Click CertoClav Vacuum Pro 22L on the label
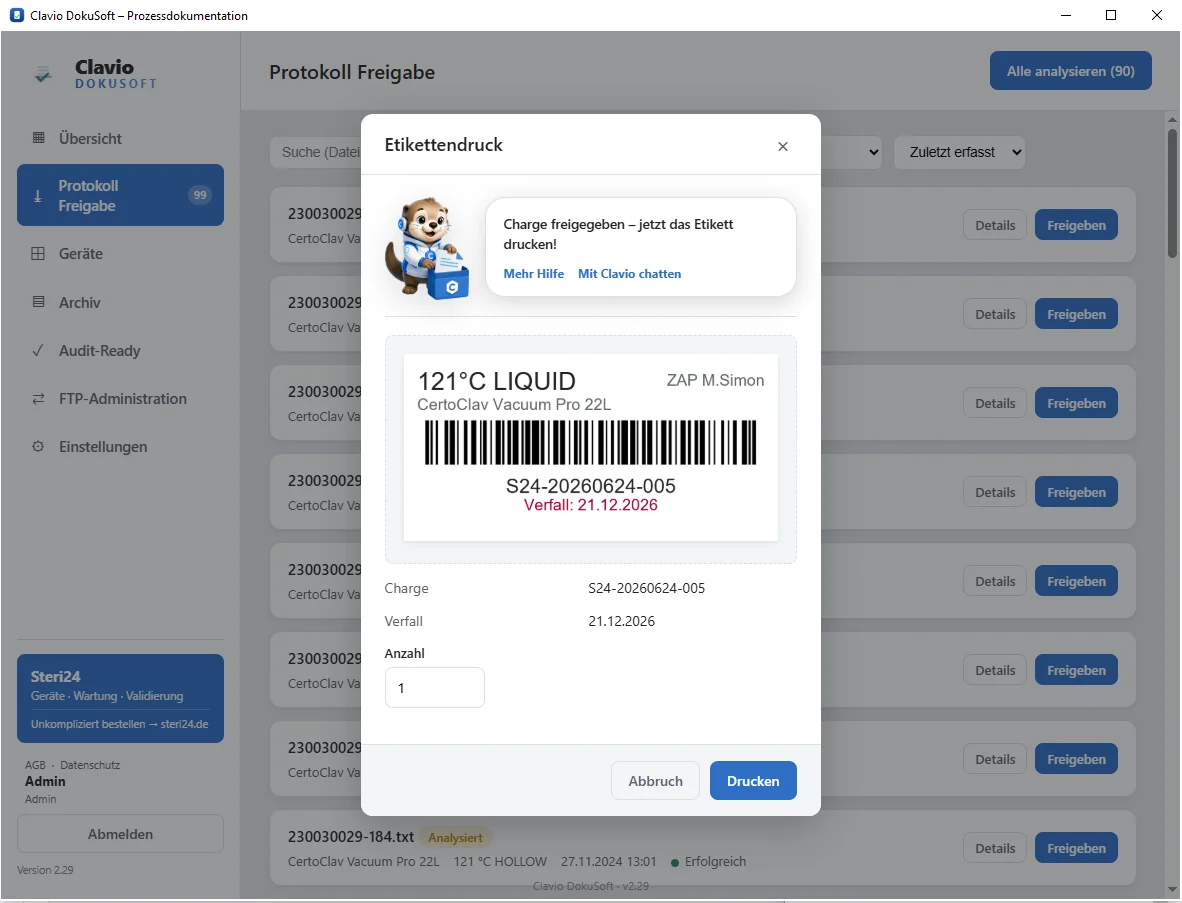Viewport: 1182px width, 903px height. click(514, 404)
